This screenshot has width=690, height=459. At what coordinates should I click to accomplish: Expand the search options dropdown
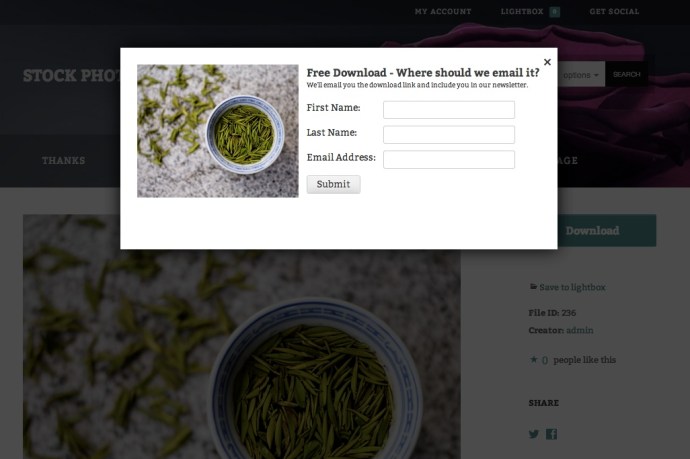(581, 75)
